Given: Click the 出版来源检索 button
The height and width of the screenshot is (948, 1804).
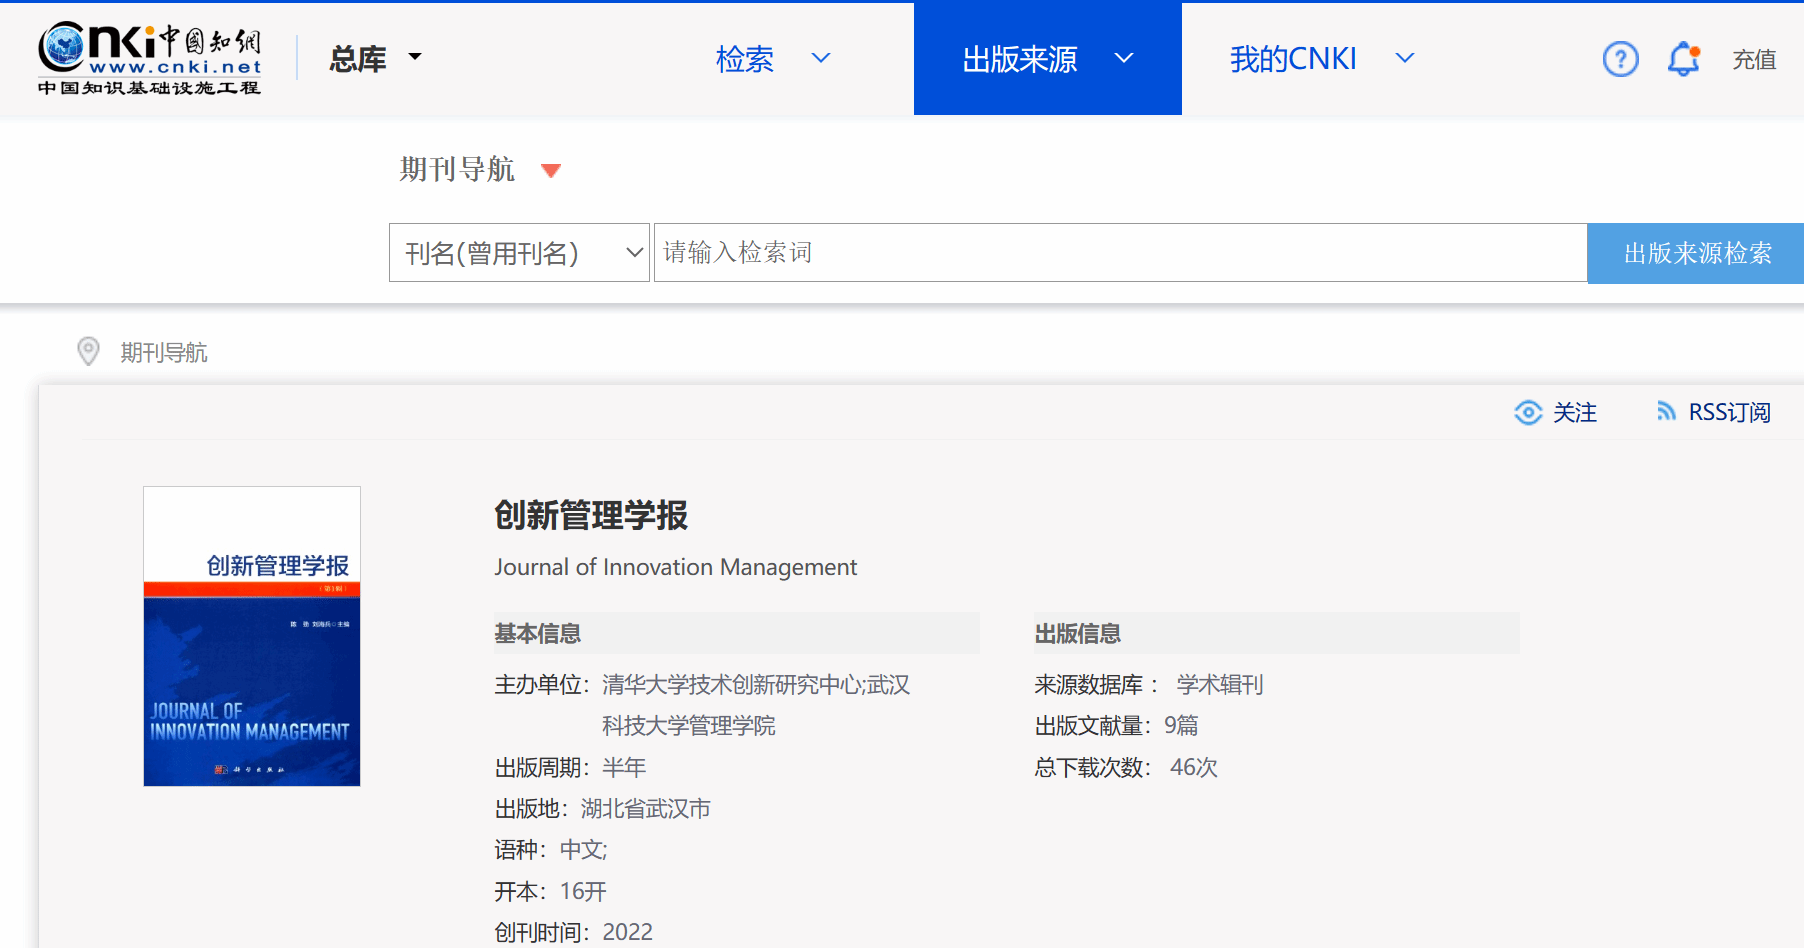Looking at the screenshot, I should click(1696, 253).
